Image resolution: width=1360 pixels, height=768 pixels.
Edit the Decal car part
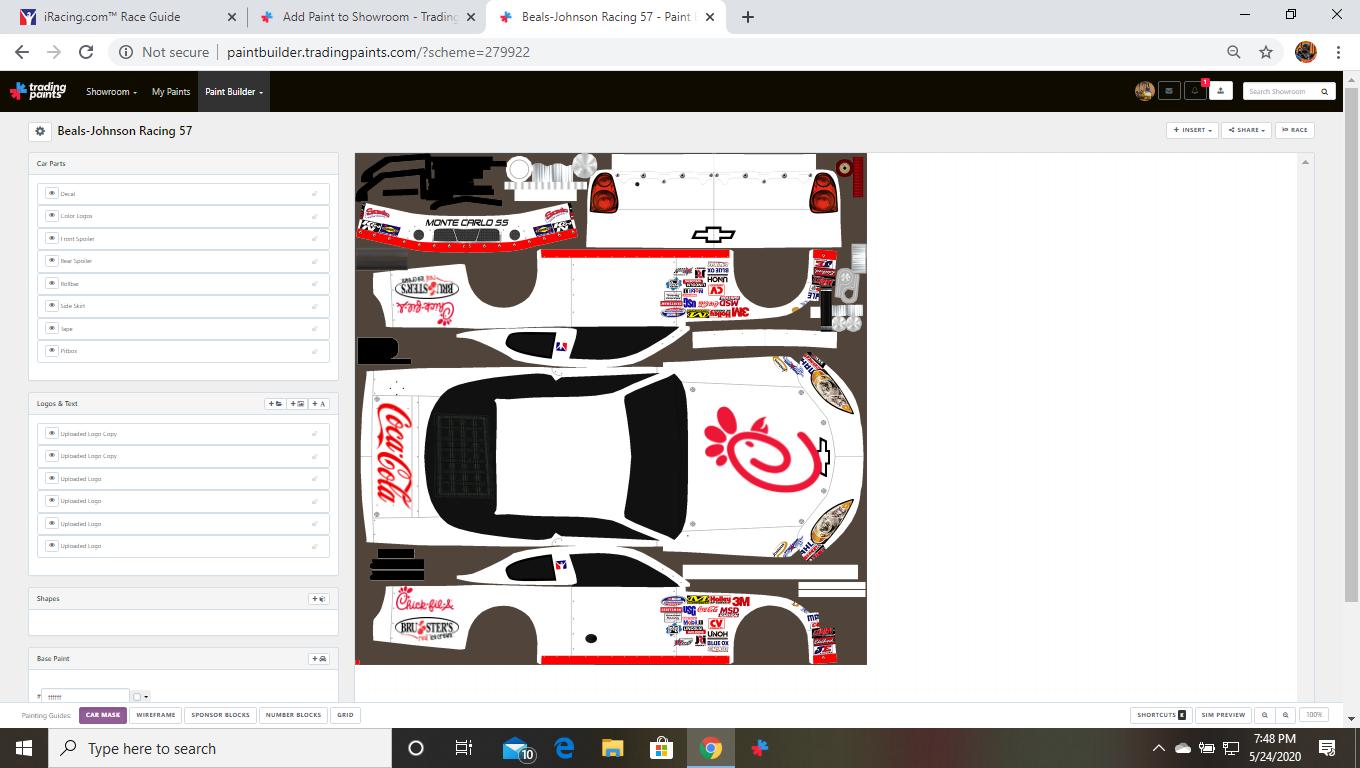[x=314, y=193]
